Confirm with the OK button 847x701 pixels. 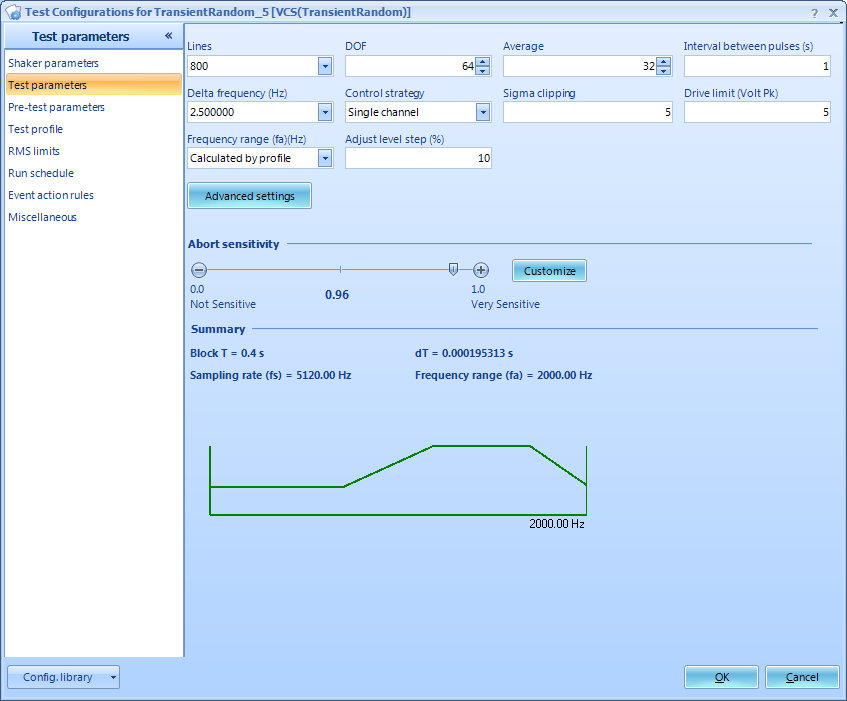722,677
